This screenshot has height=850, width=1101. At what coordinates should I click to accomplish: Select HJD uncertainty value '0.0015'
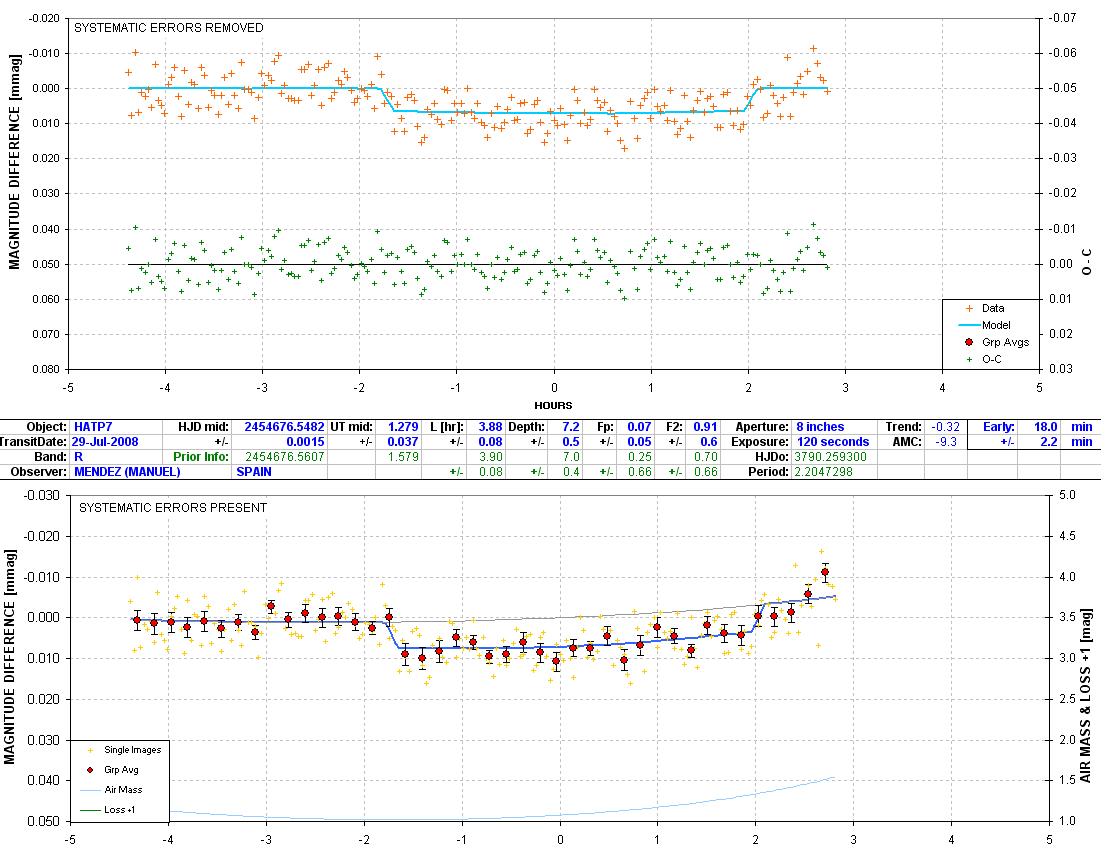(305, 441)
